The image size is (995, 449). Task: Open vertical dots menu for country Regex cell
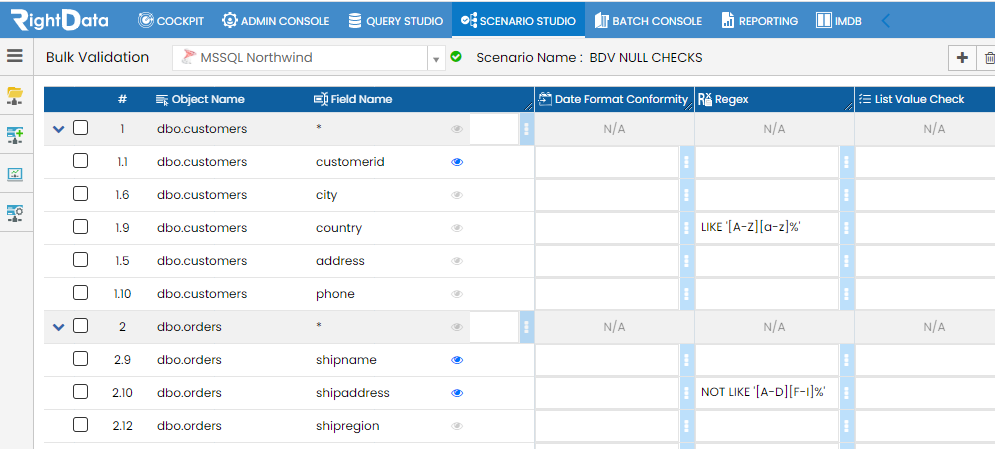click(x=846, y=228)
